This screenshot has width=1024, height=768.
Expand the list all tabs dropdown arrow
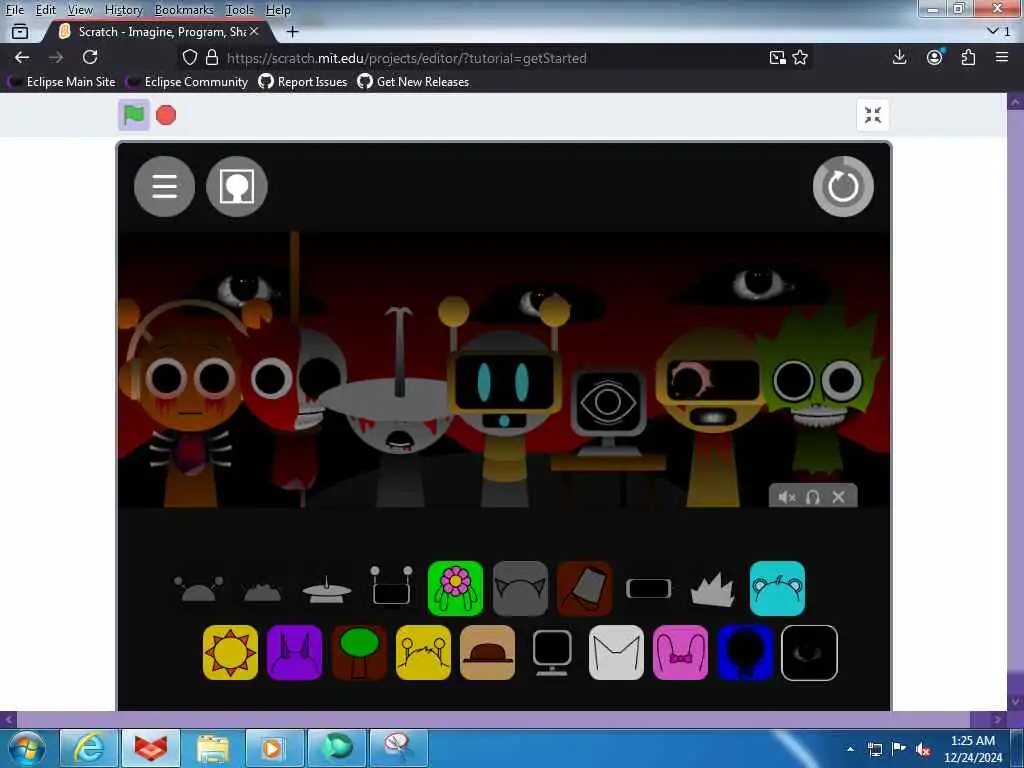pyautogui.click(x=993, y=31)
